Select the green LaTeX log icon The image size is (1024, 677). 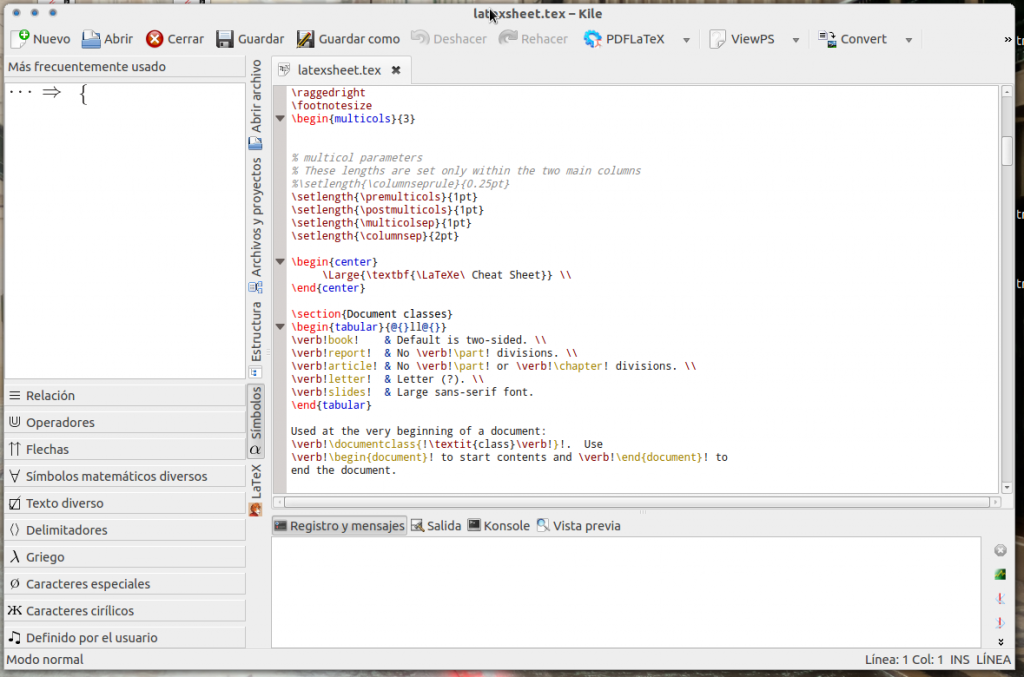coord(999,574)
